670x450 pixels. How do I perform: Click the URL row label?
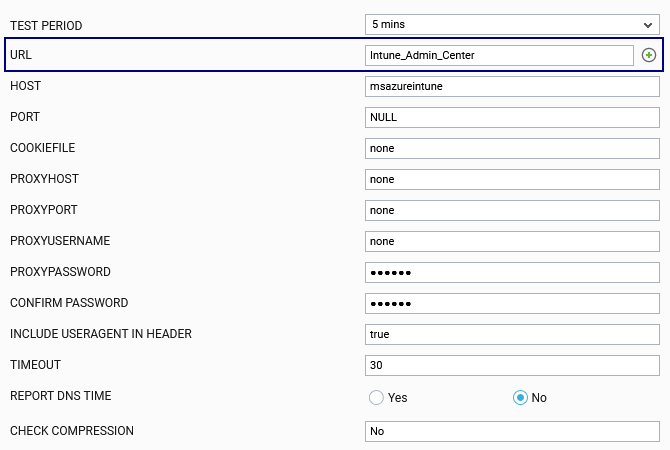click(21, 55)
